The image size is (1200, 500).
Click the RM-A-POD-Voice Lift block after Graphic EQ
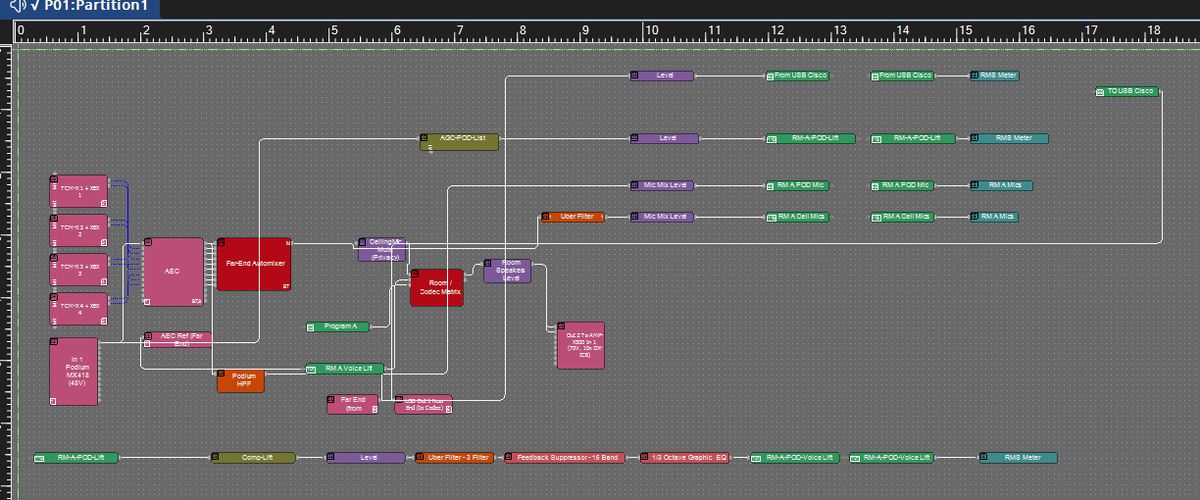point(793,458)
